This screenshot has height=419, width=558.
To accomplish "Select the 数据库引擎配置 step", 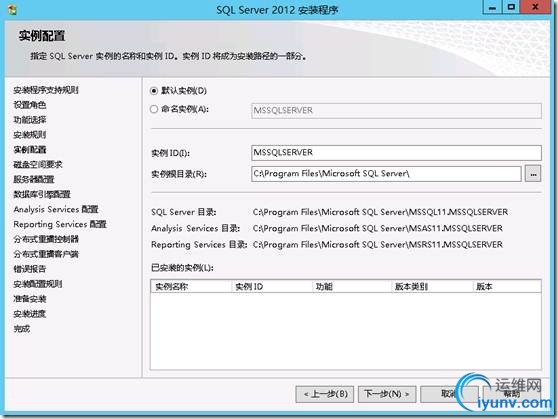I will (x=42, y=194).
